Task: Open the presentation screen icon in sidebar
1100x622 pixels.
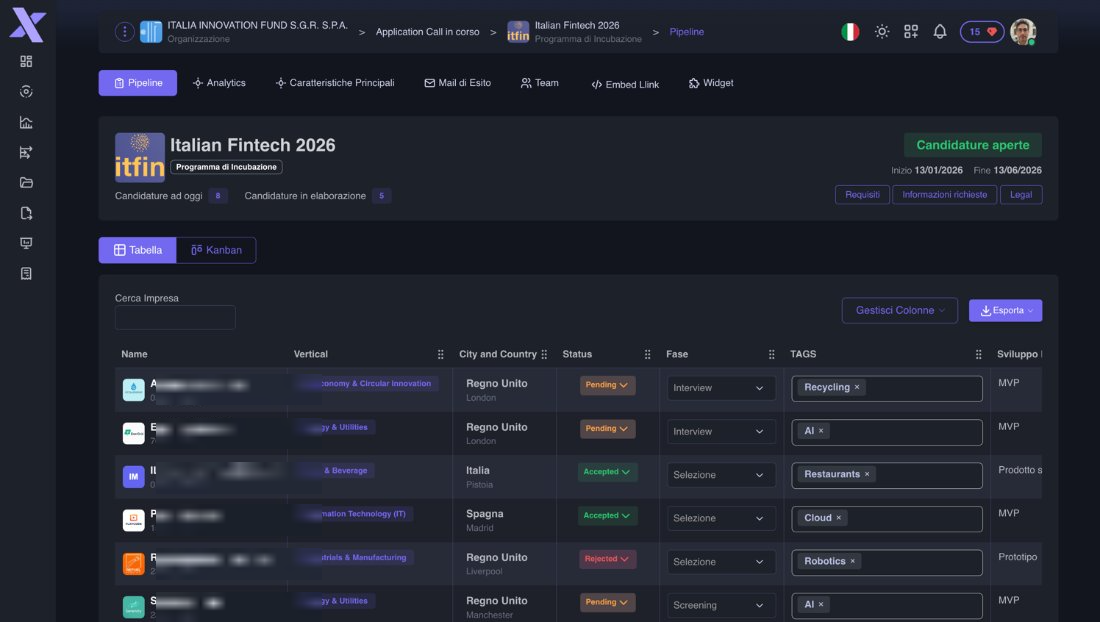Action: (26, 243)
